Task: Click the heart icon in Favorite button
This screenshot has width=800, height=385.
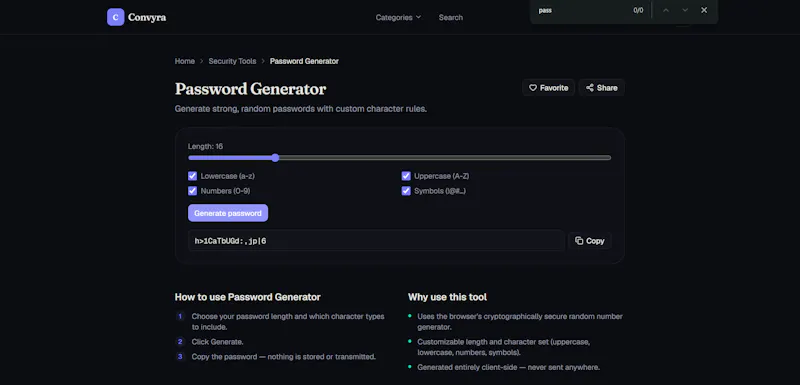Action: pos(533,88)
